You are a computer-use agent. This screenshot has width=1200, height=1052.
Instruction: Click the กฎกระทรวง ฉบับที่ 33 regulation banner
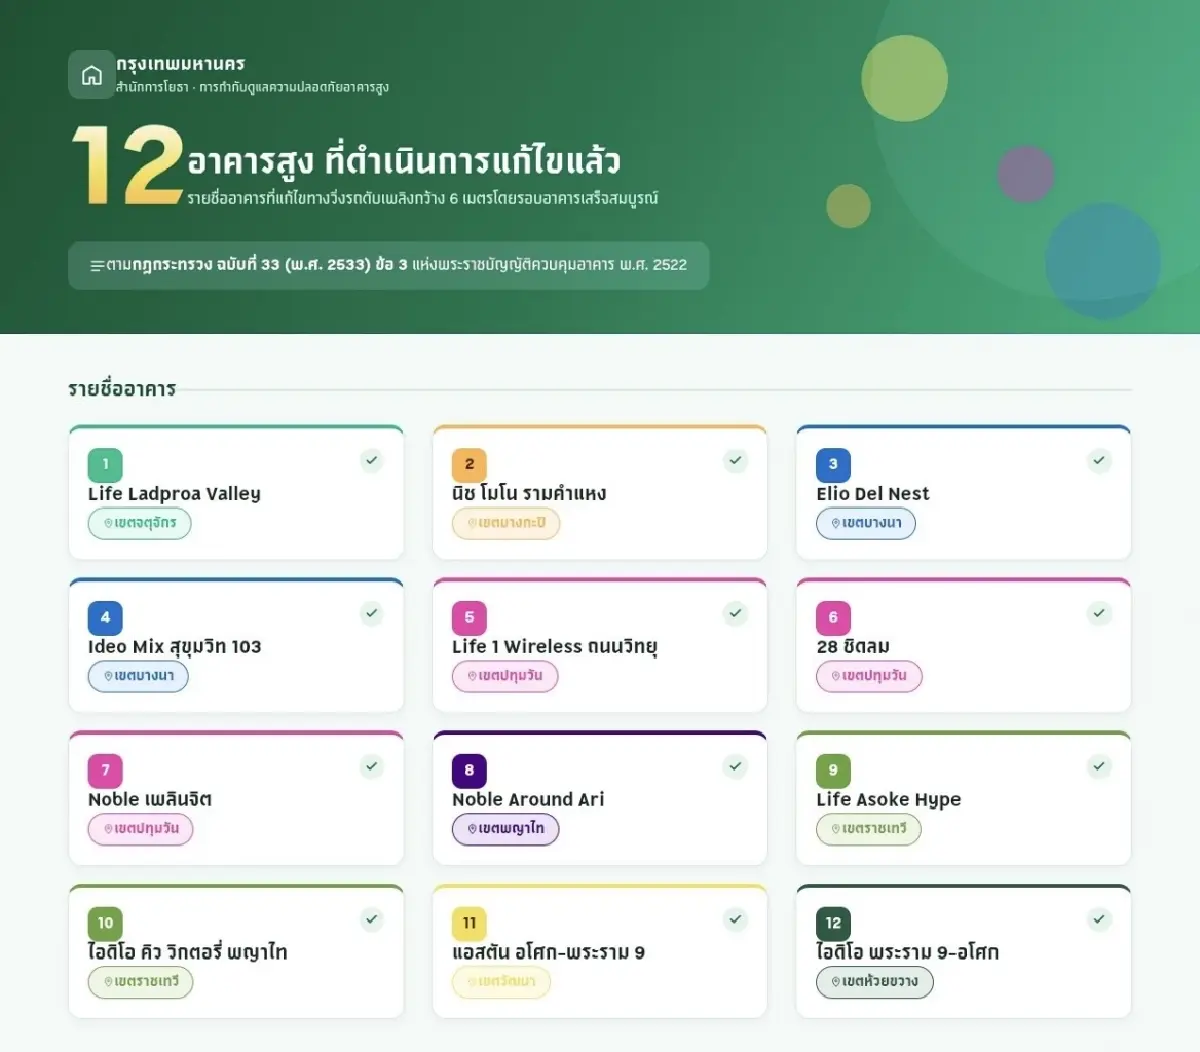388,265
